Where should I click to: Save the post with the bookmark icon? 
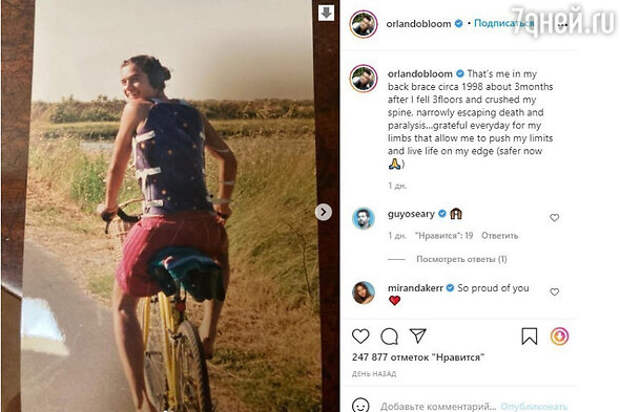tap(530, 337)
